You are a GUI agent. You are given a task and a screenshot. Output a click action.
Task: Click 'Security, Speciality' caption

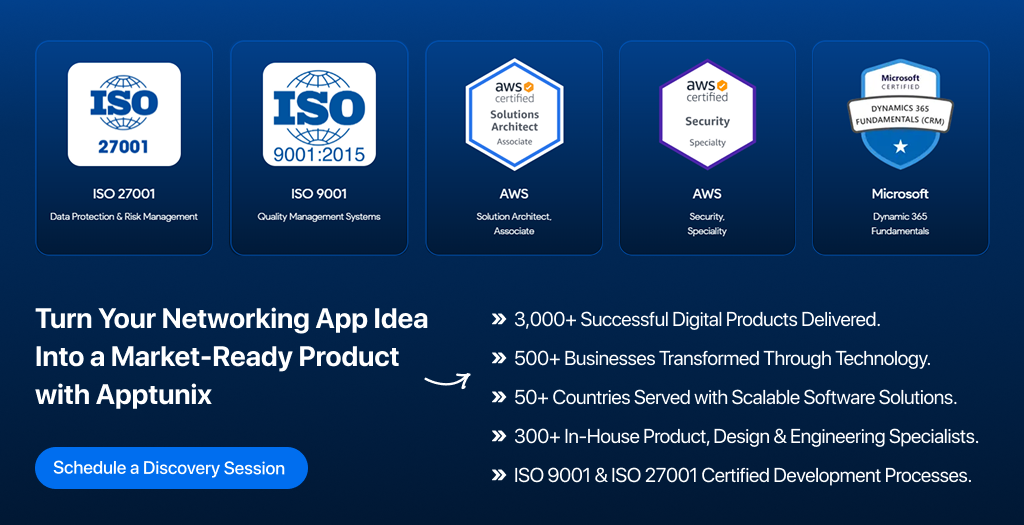pyautogui.click(x=707, y=223)
